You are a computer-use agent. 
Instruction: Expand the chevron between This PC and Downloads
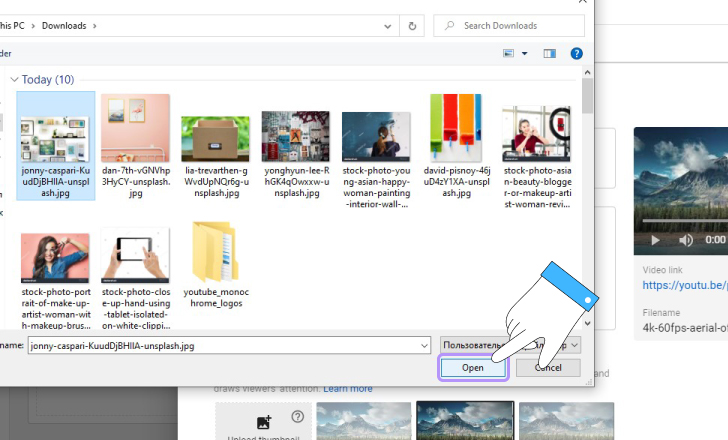pyautogui.click(x=33, y=26)
